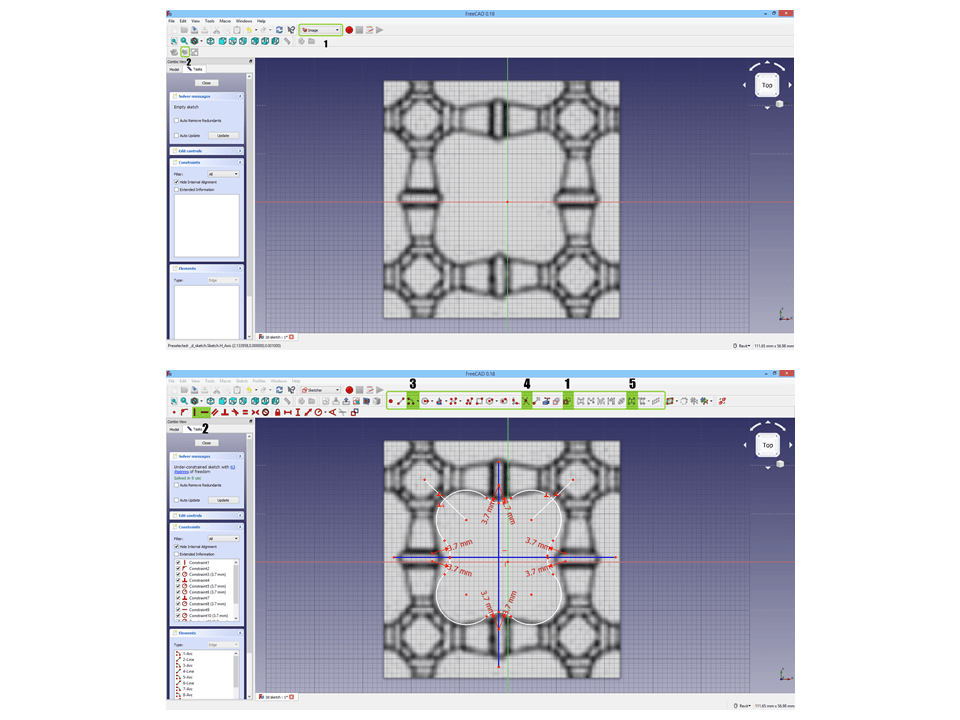
Task: Select the Create line tool in Sketcher window
Action: coord(400,401)
